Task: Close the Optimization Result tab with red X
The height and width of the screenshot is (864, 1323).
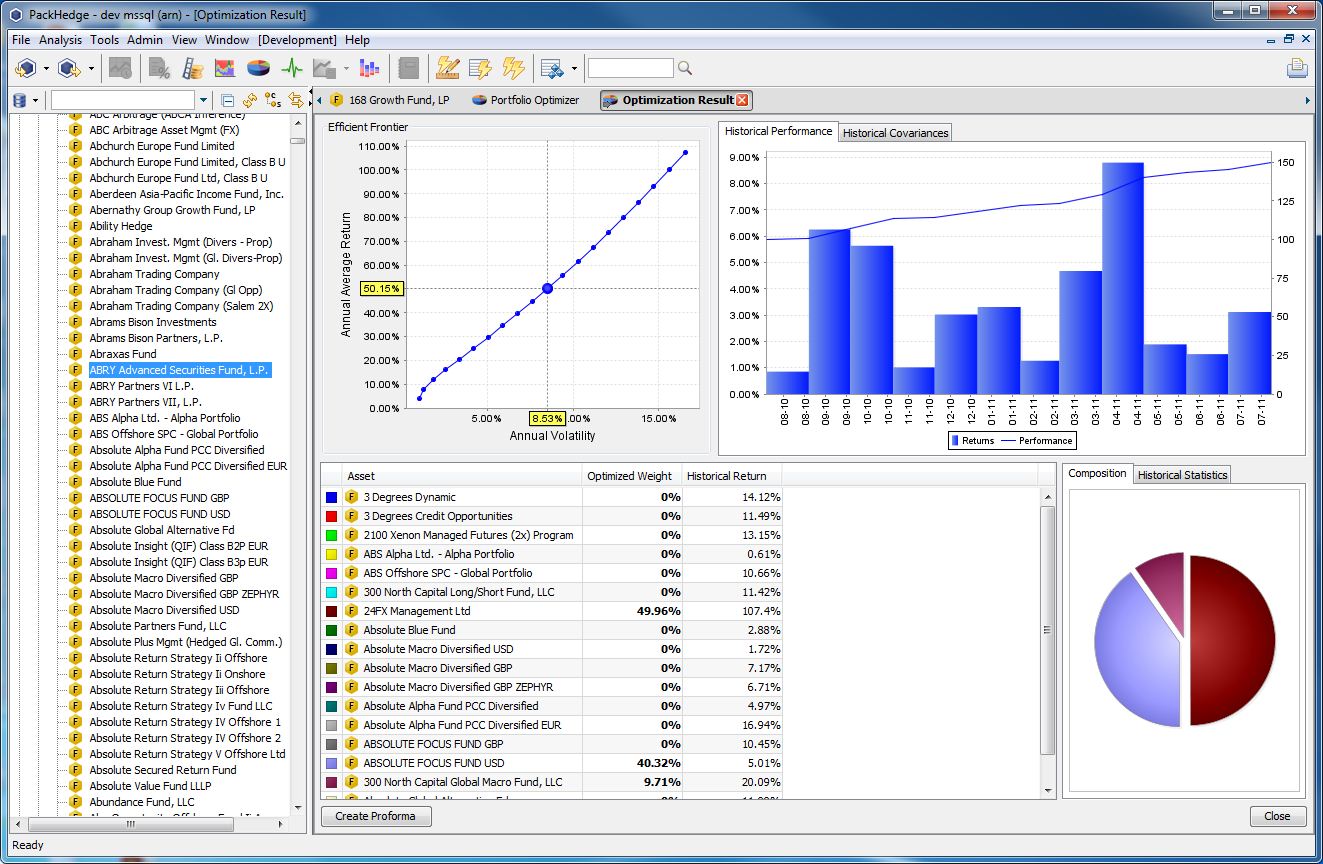Action: click(x=742, y=100)
